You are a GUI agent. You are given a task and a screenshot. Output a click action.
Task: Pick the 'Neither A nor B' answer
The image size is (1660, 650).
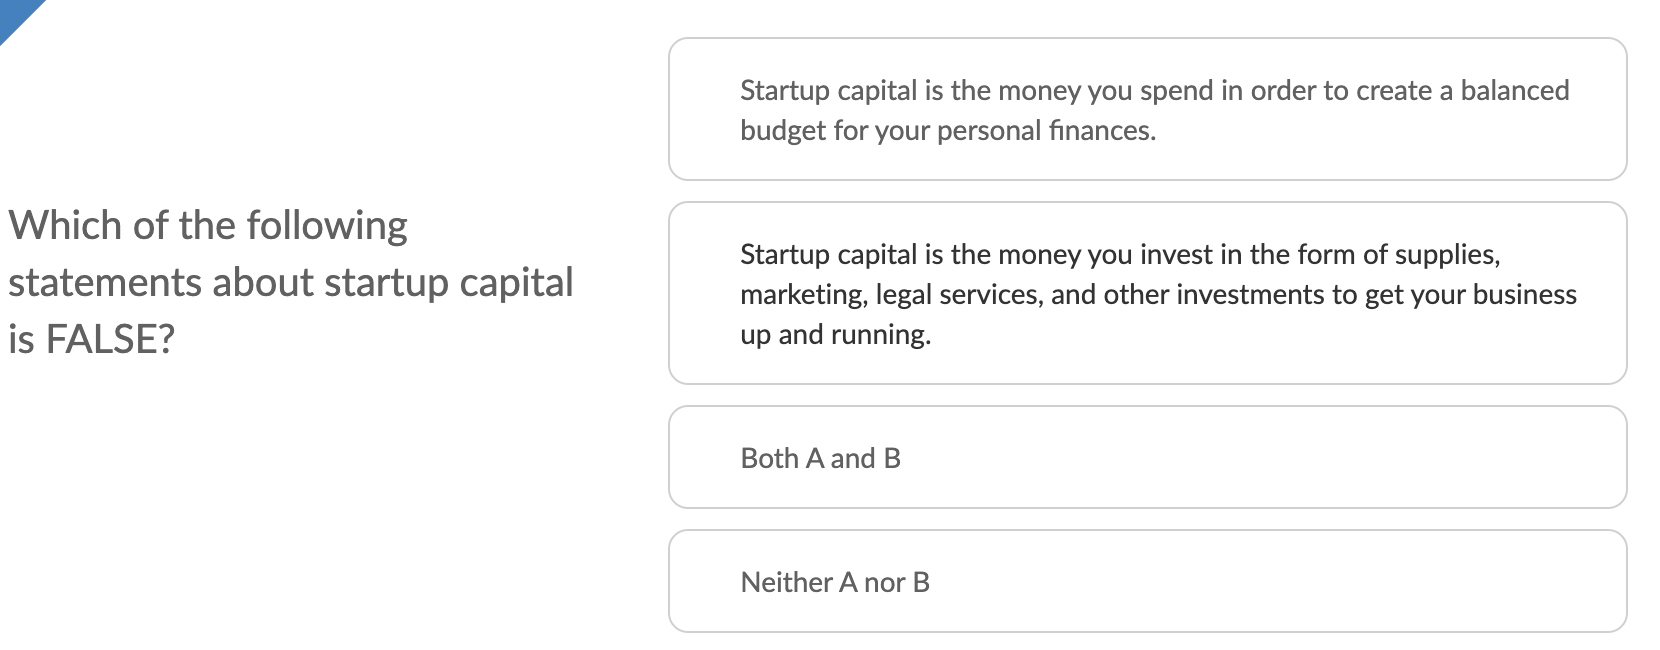1147,581
